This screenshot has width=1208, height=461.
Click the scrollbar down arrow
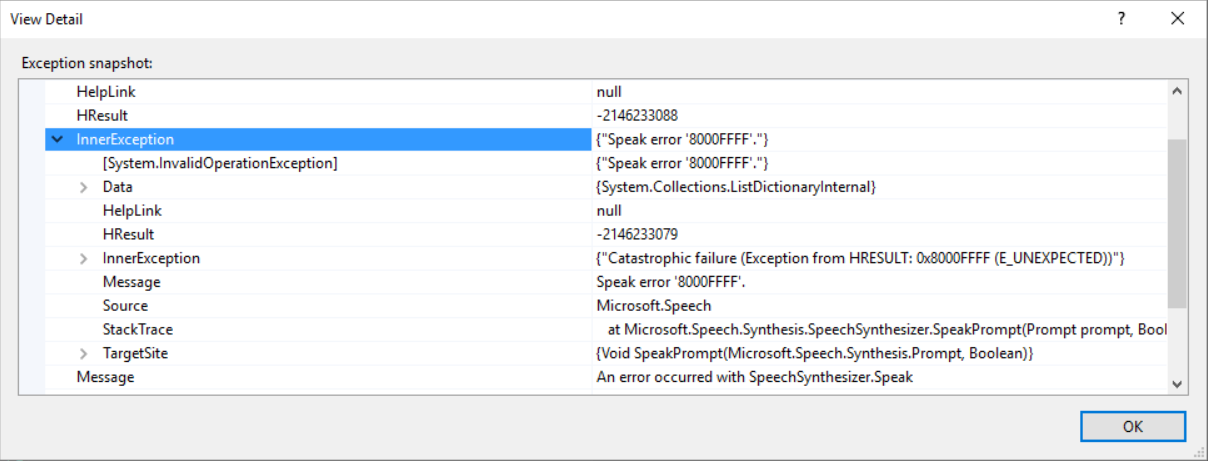click(x=1176, y=384)
